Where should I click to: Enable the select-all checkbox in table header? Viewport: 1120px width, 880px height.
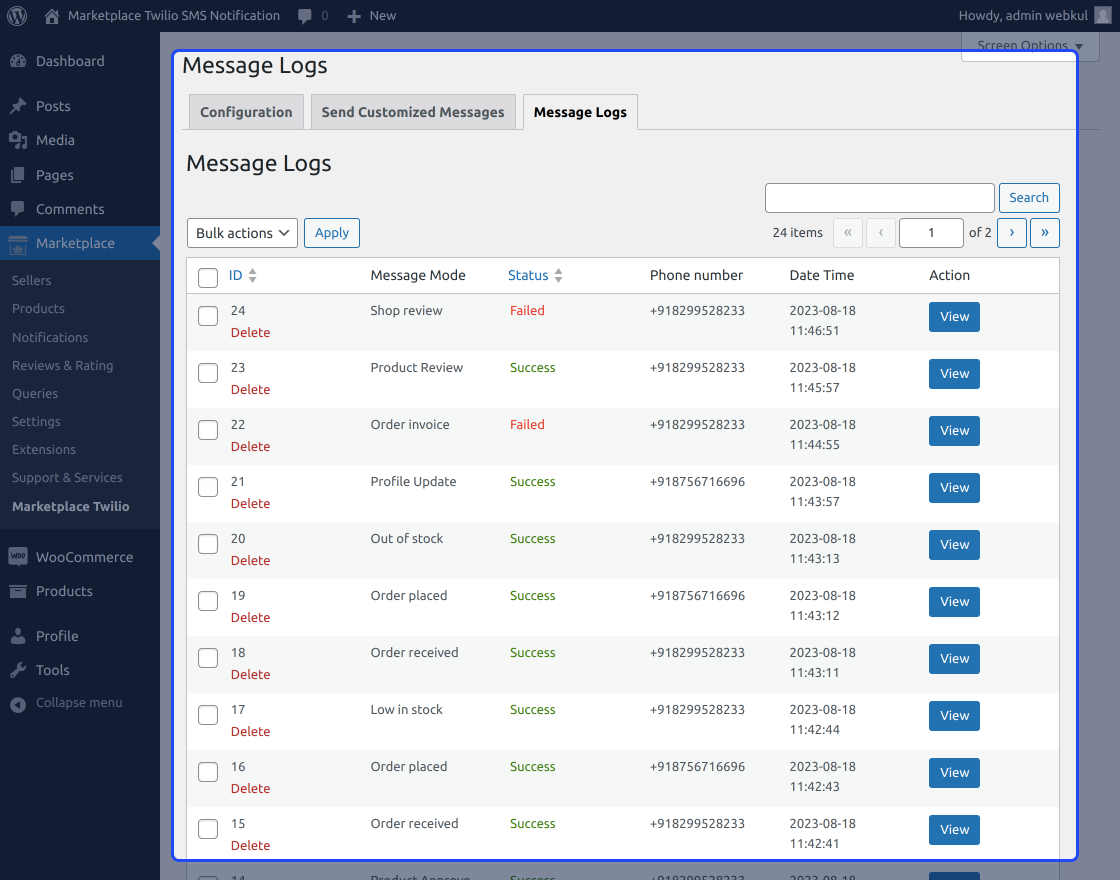208,277
